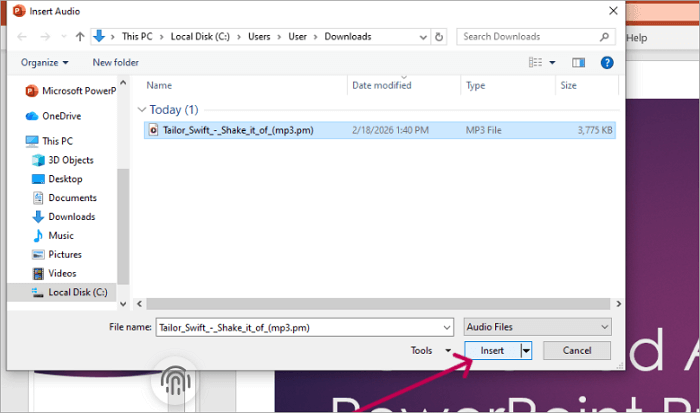700x413 pixels.
Task: Click navigation pane scroll up arrow
Action: [123, 83]
